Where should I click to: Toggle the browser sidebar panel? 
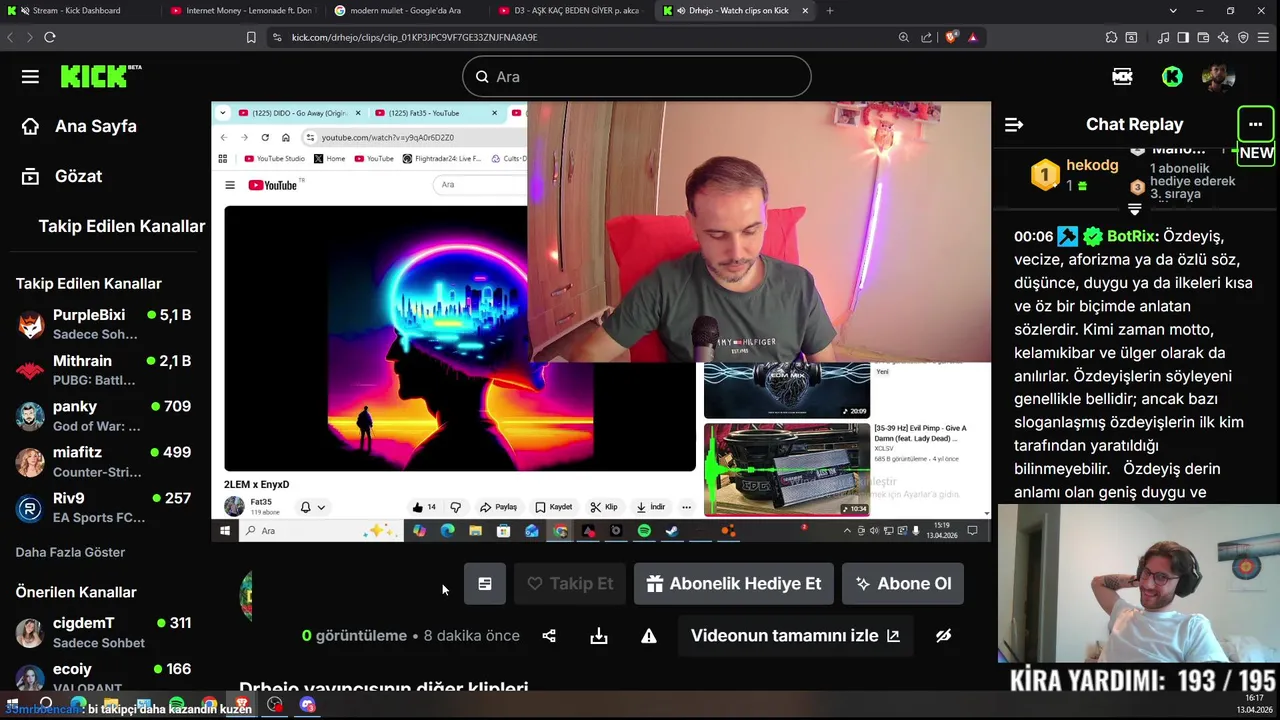(x=1183, y=37)
